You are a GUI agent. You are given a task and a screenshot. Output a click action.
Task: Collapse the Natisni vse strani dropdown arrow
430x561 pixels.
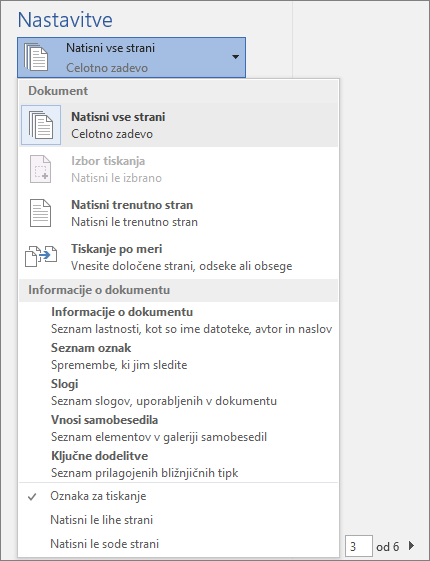pos(235,57)
